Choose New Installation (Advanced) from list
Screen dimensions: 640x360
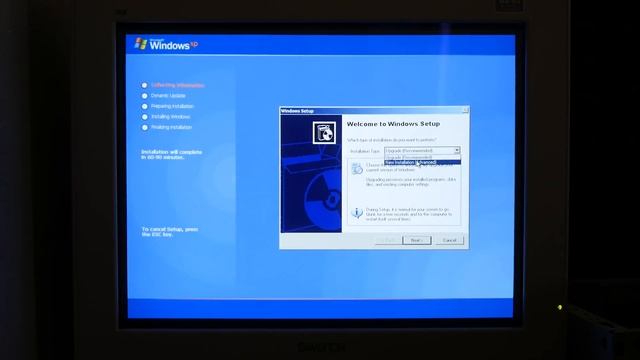[422, 162]
